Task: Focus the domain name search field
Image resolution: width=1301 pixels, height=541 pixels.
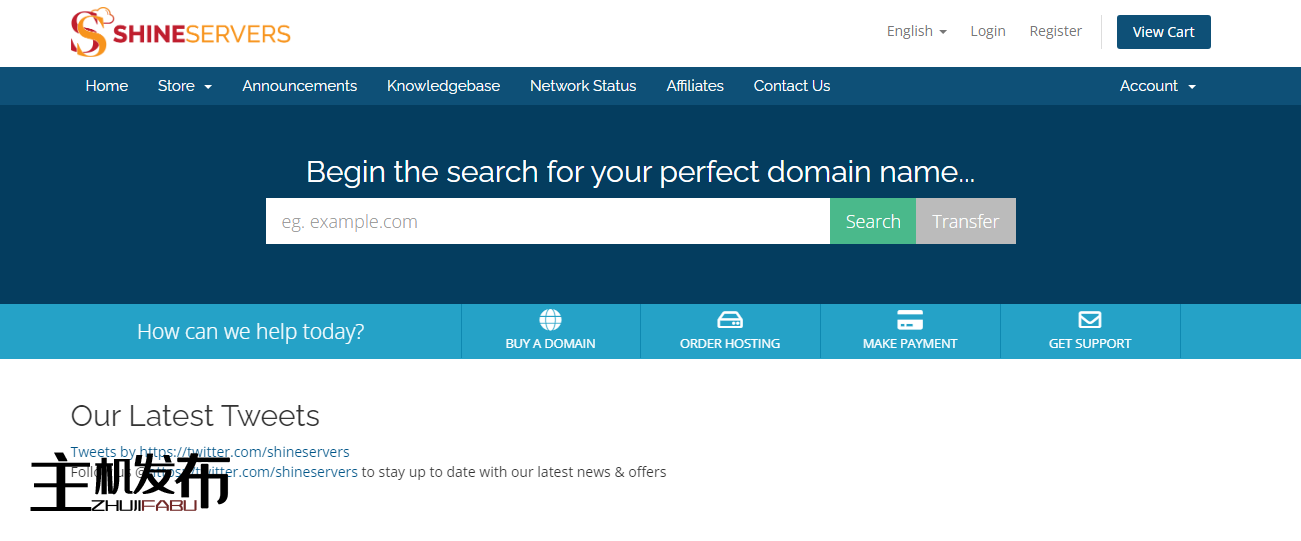Action: click(547, 221)
